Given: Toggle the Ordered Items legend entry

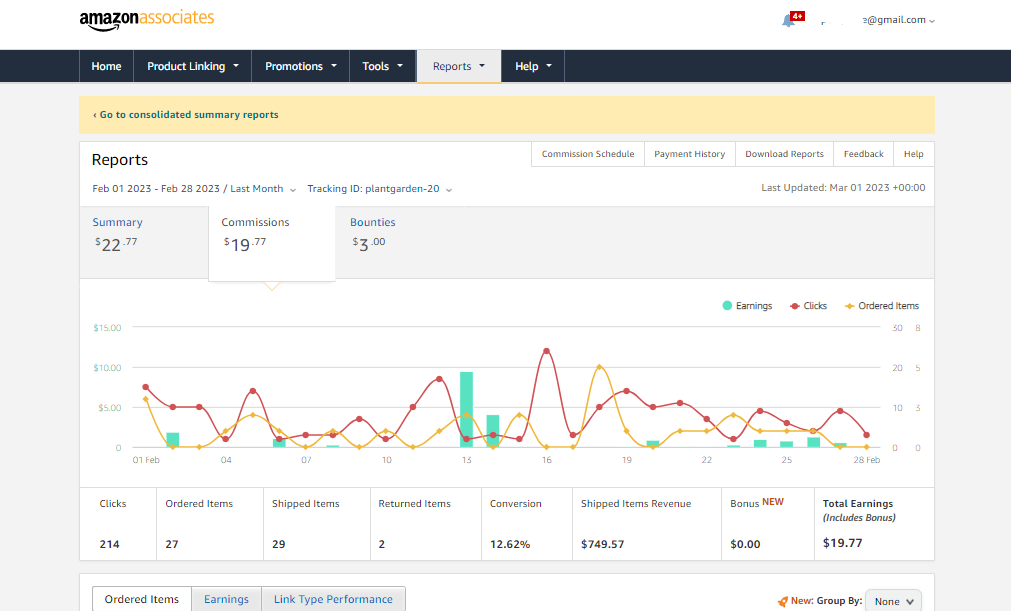Looking at the screenshot, I should point(882,306).
